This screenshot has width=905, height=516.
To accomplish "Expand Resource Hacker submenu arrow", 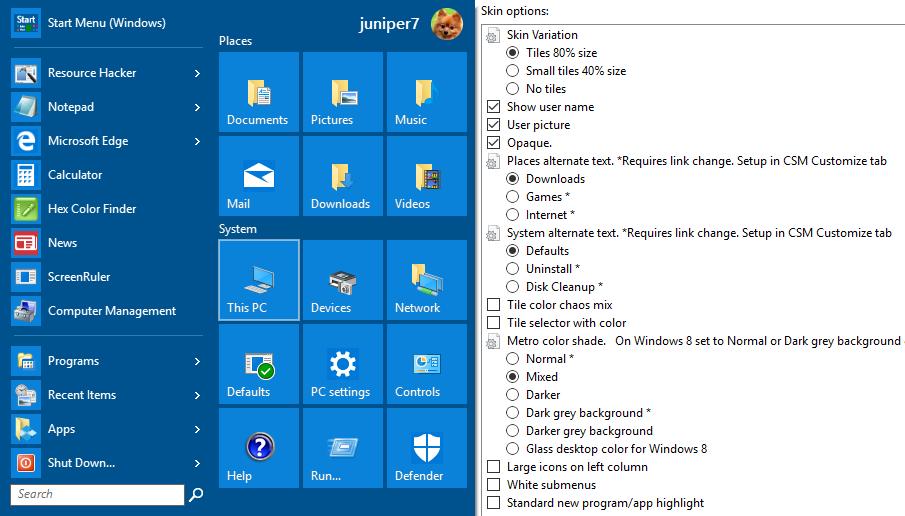I will (197, 73).
